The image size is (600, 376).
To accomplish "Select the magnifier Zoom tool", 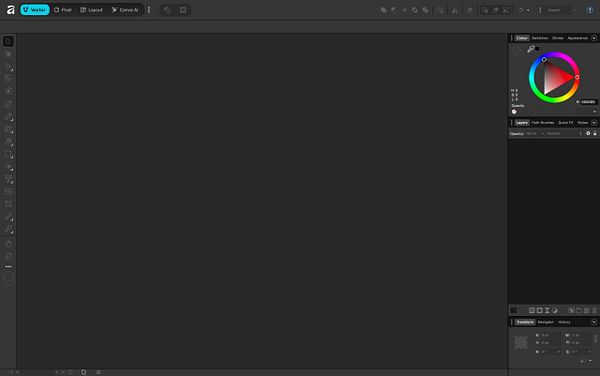I will pos(8,256).
